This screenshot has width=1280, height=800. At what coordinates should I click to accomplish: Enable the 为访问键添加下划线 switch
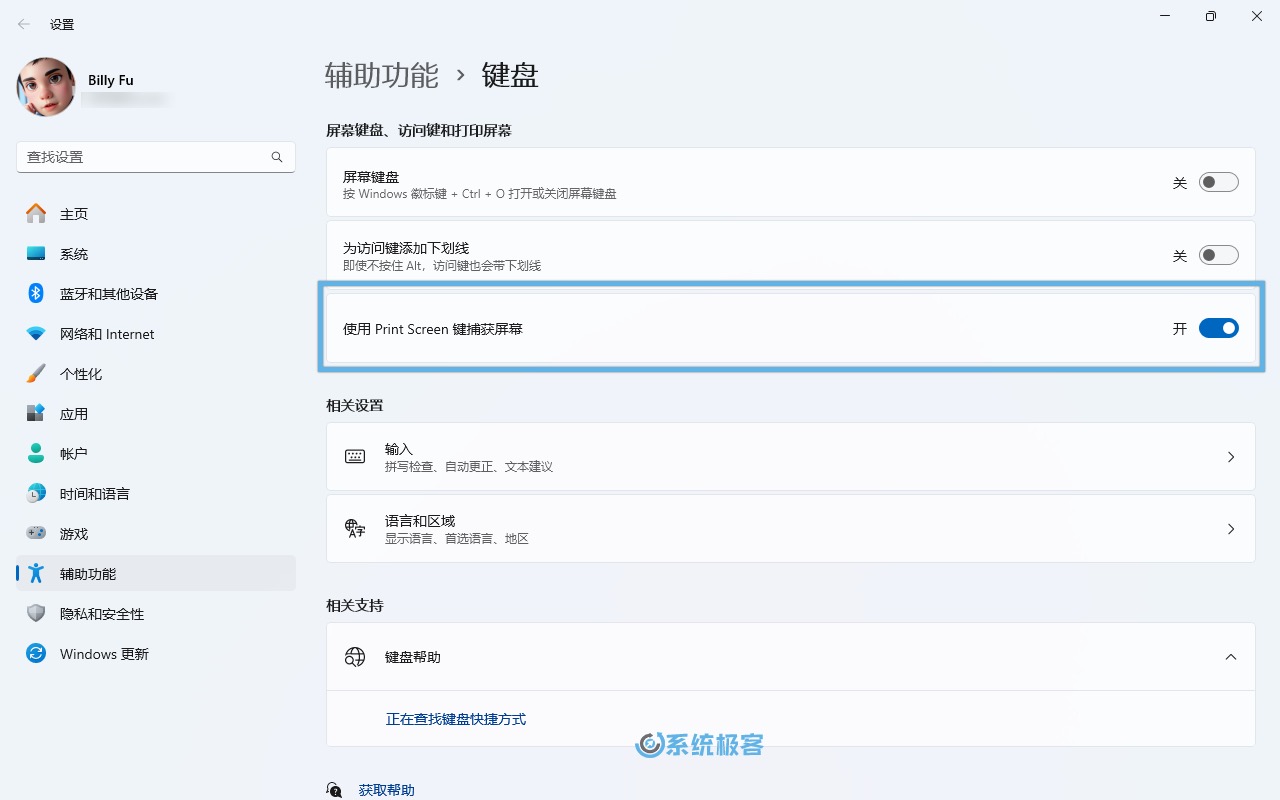coord(1219,256)
